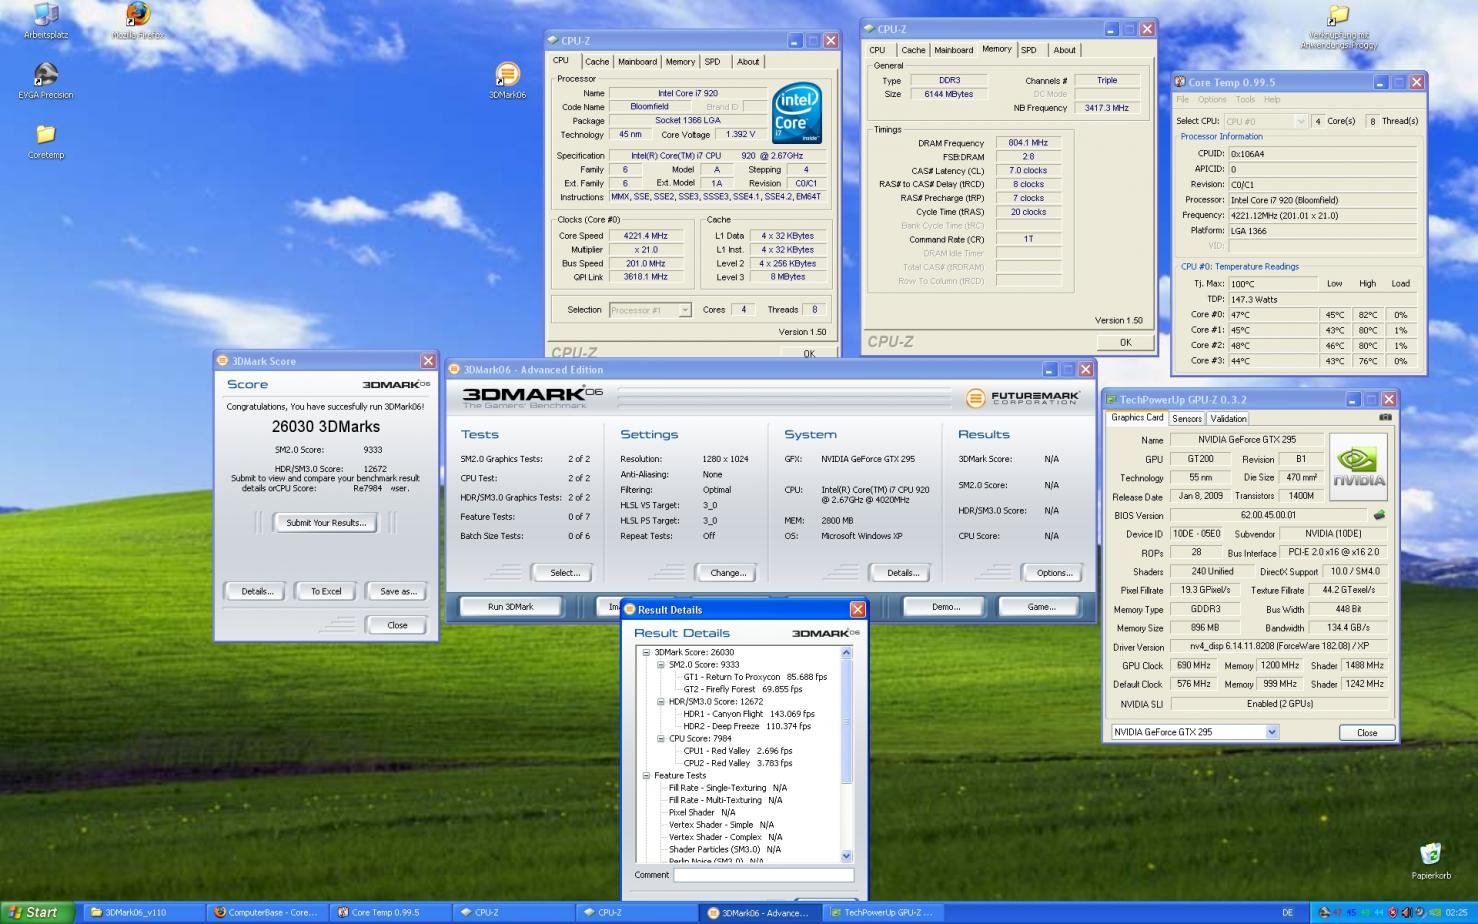Click Submit Your Results button
The width and height of the screenshot is (1478, 924).
pos(326,523)
